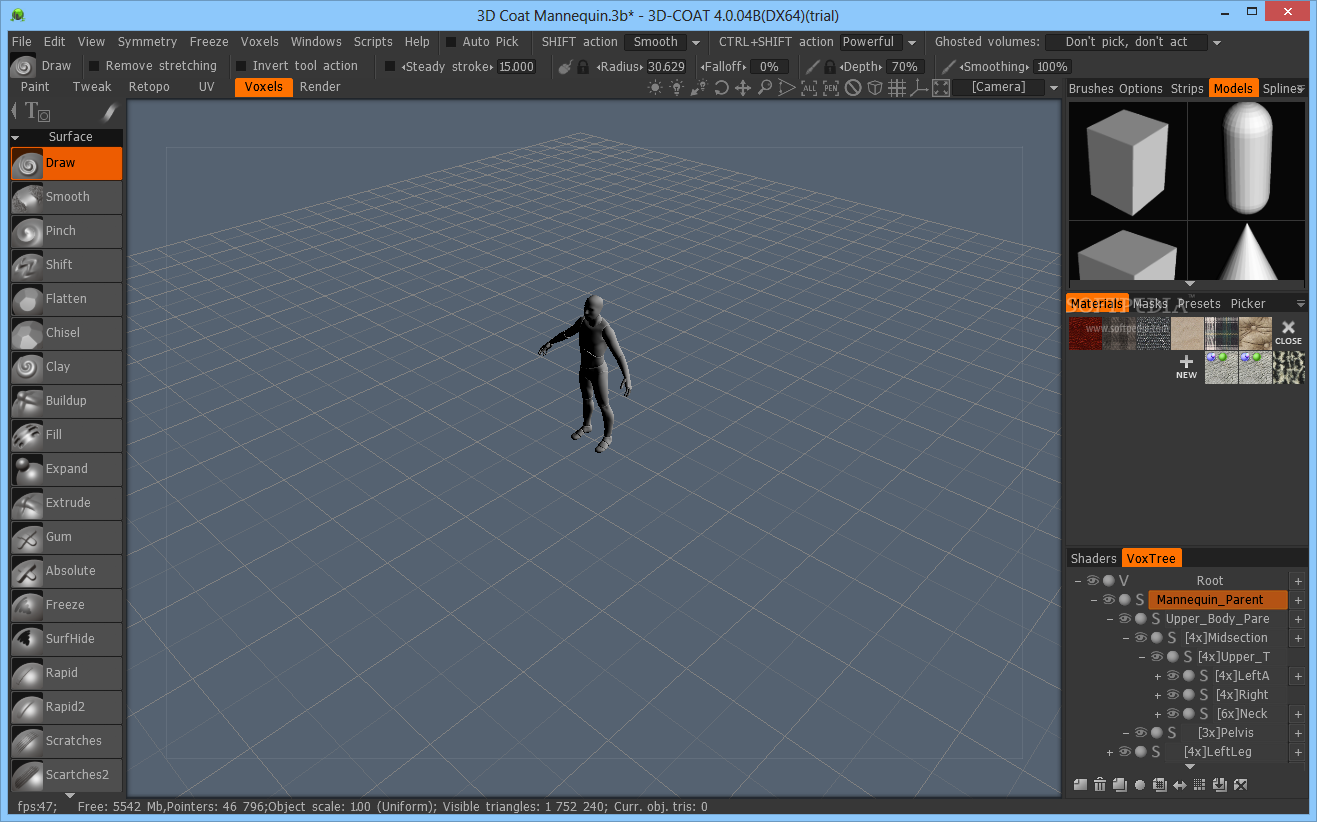Click the four-arrow move camera icon
Viewport: 1317px width, 822px height.
[743, 88]
